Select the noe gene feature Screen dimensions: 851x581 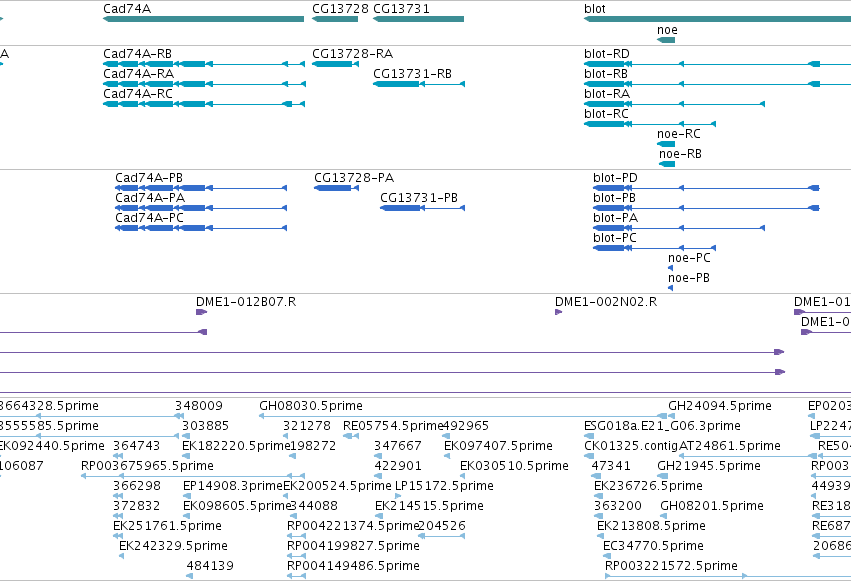point(666,40)
